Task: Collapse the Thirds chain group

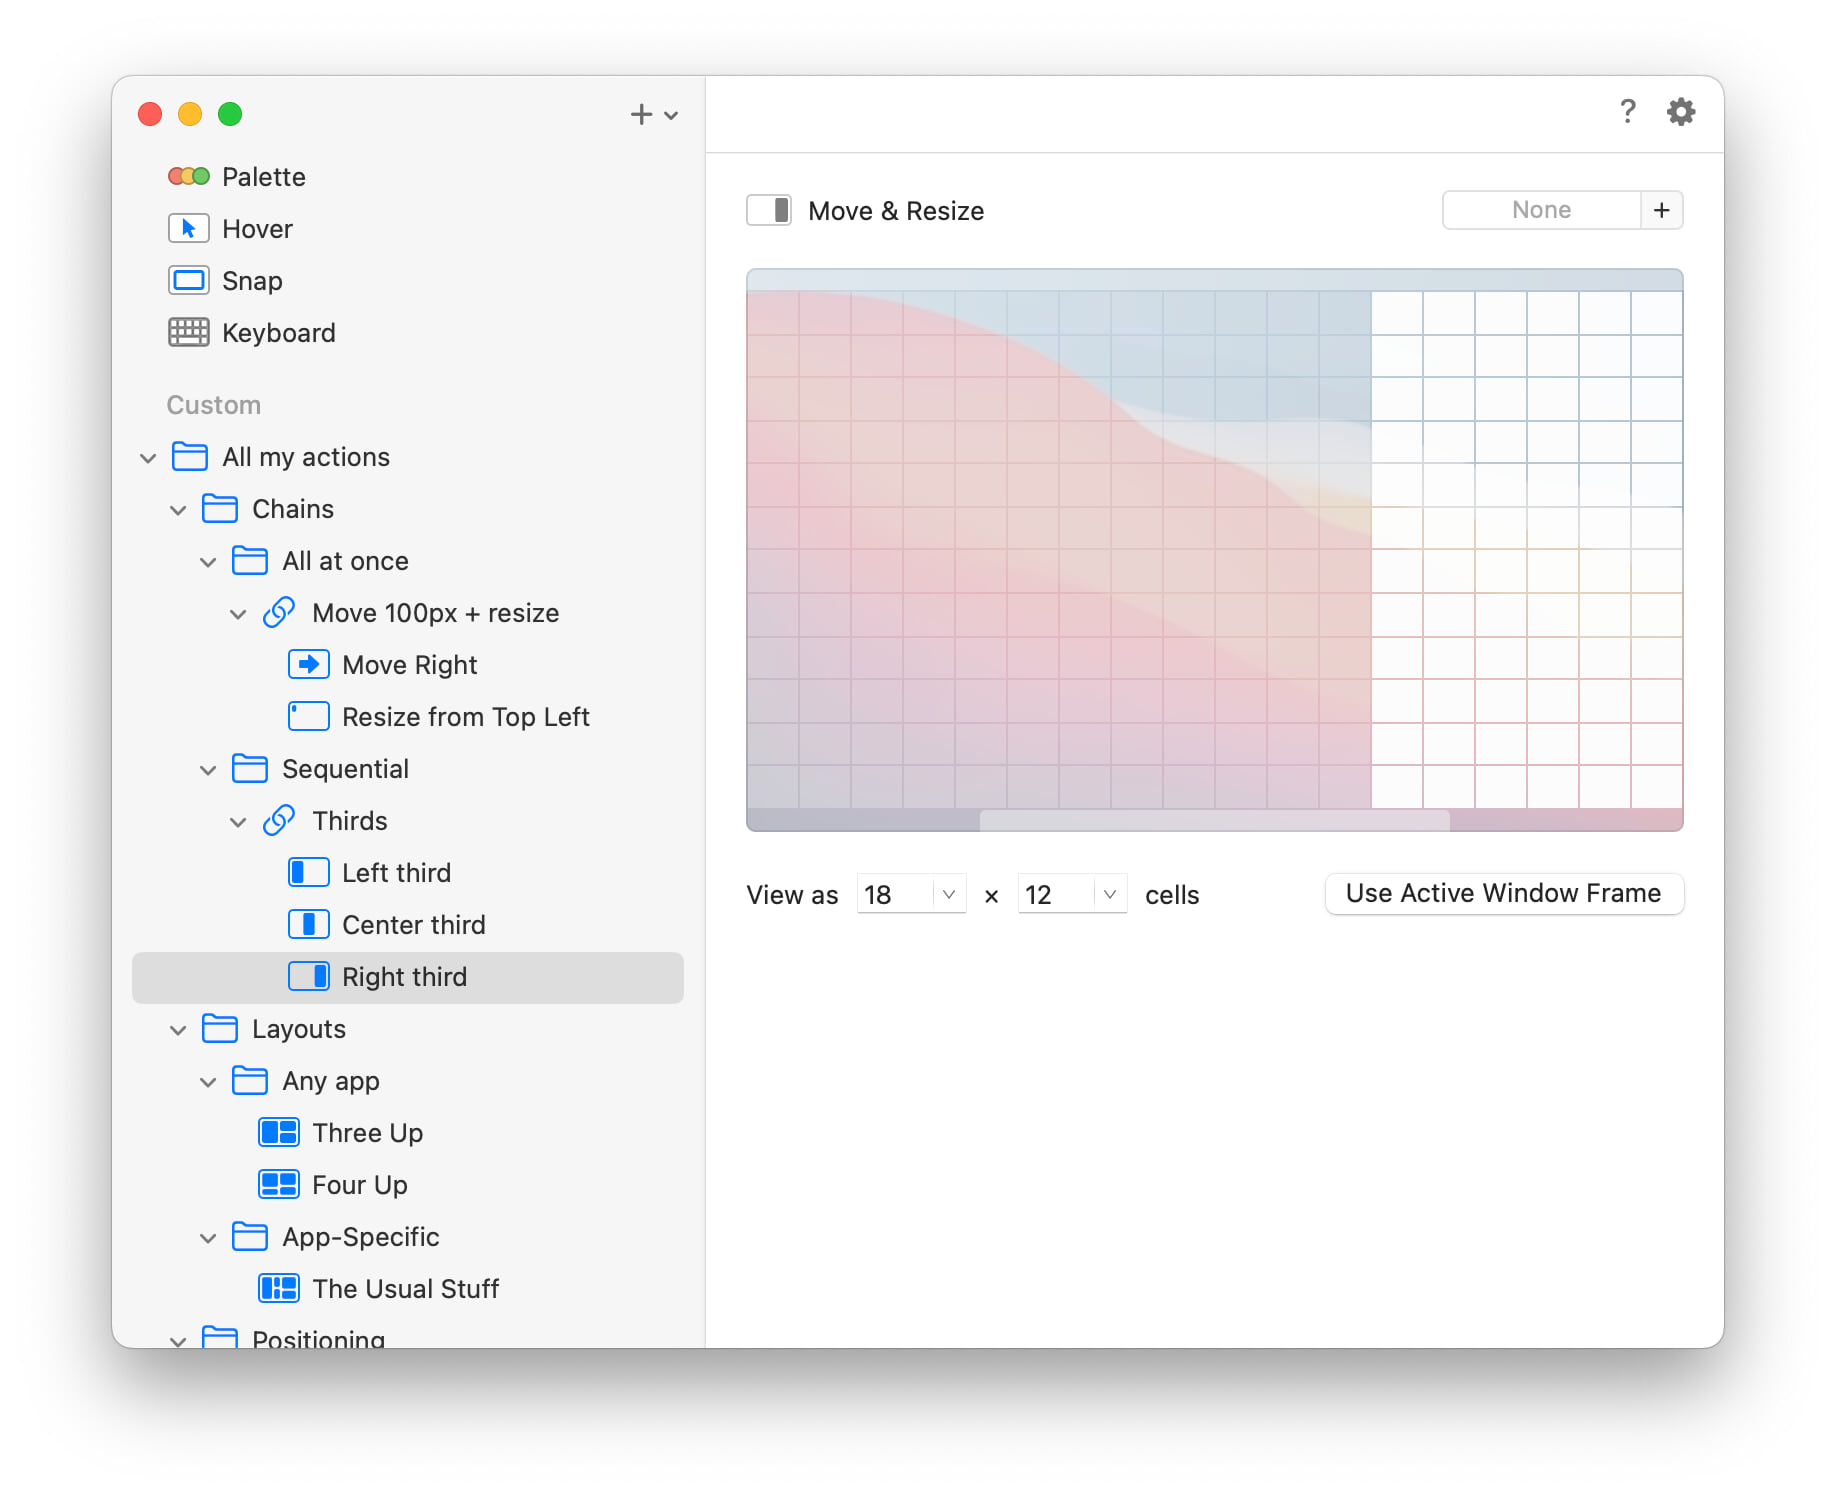Action: [x=238, y=822]
